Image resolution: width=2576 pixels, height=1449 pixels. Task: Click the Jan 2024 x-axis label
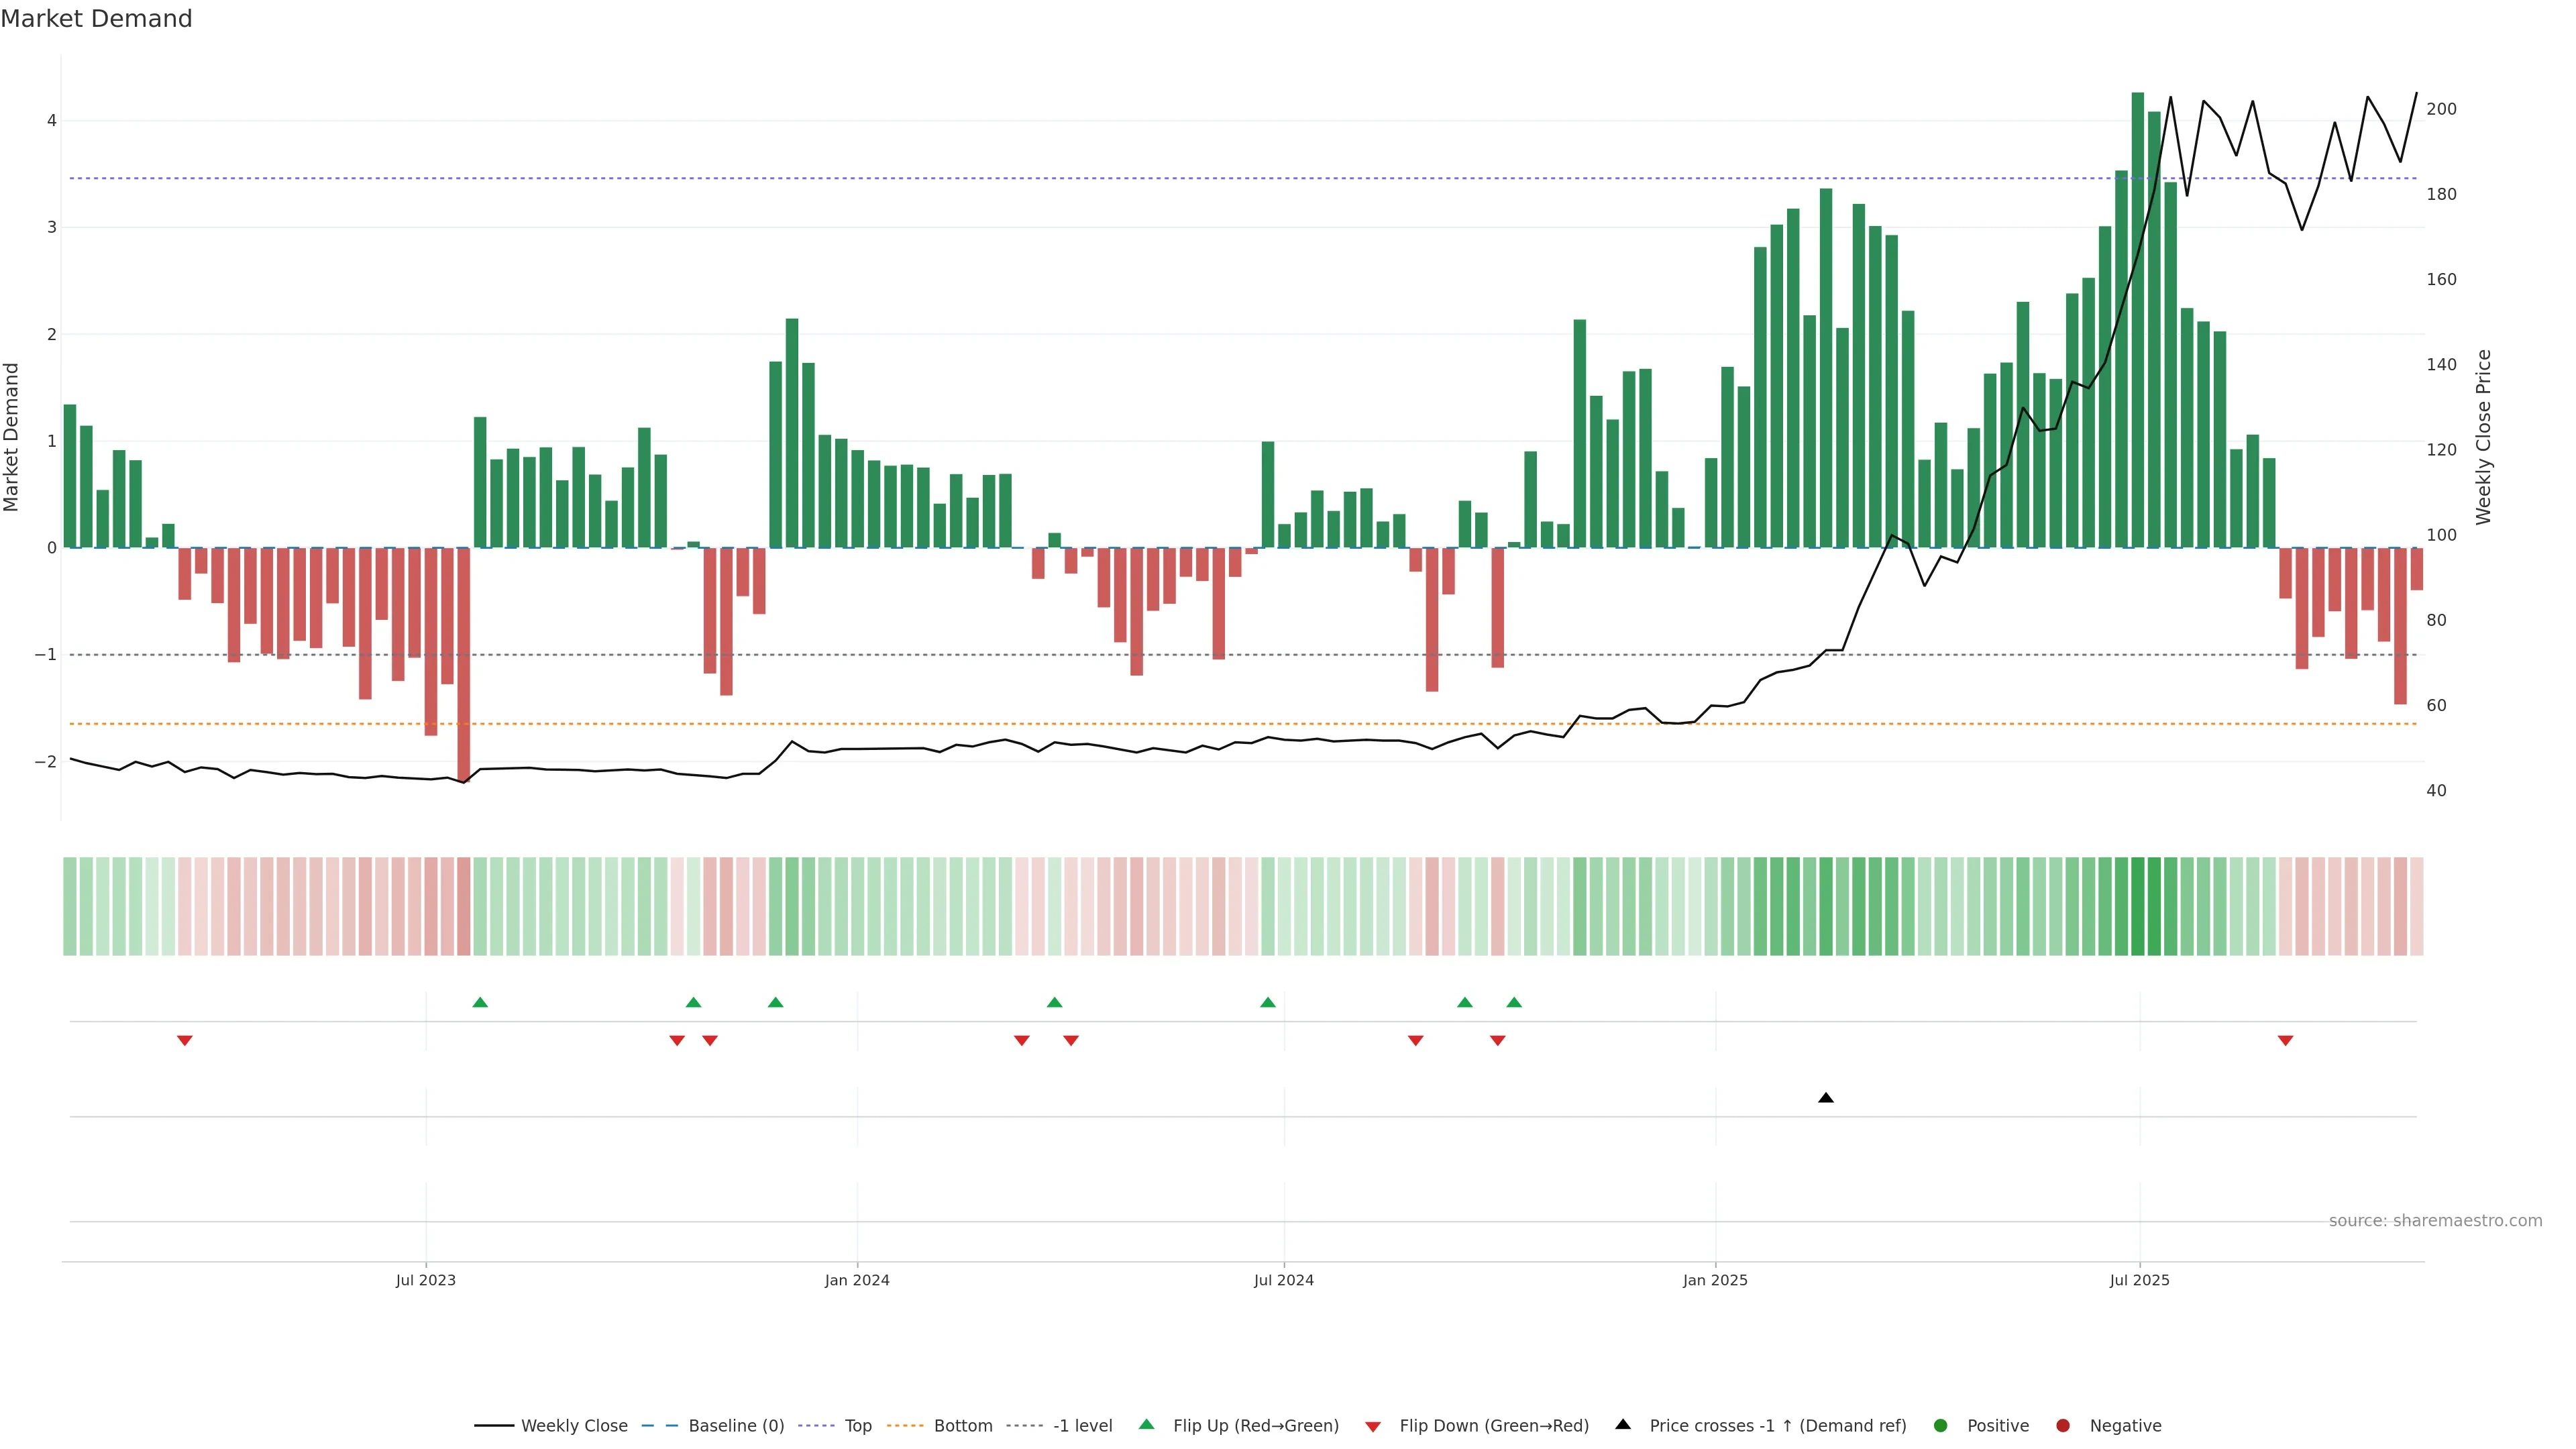click(x=857, y=1280)
